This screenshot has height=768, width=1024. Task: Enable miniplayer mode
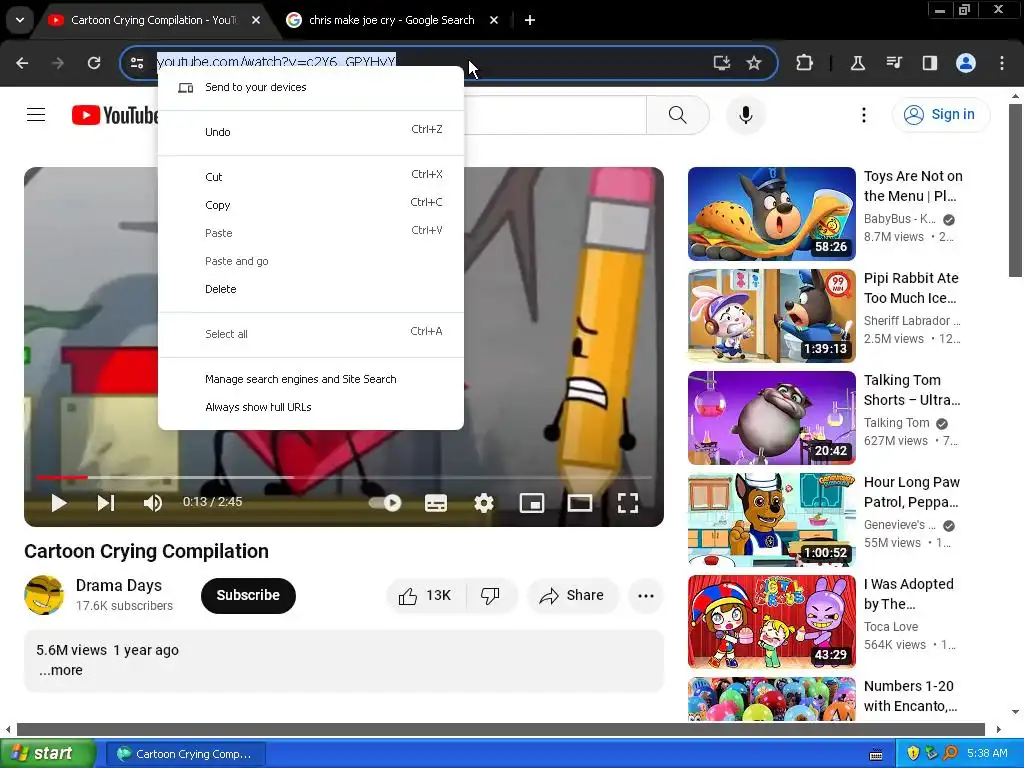click(532, 503)
